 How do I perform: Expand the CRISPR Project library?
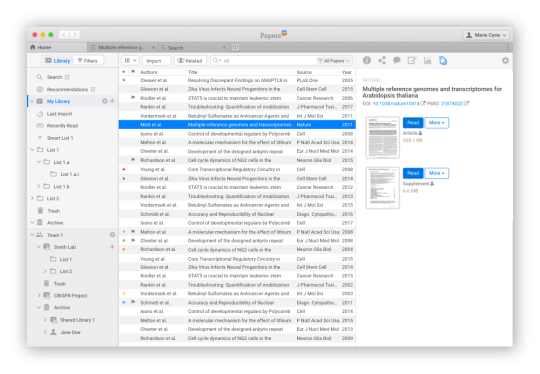click(39, 295)
